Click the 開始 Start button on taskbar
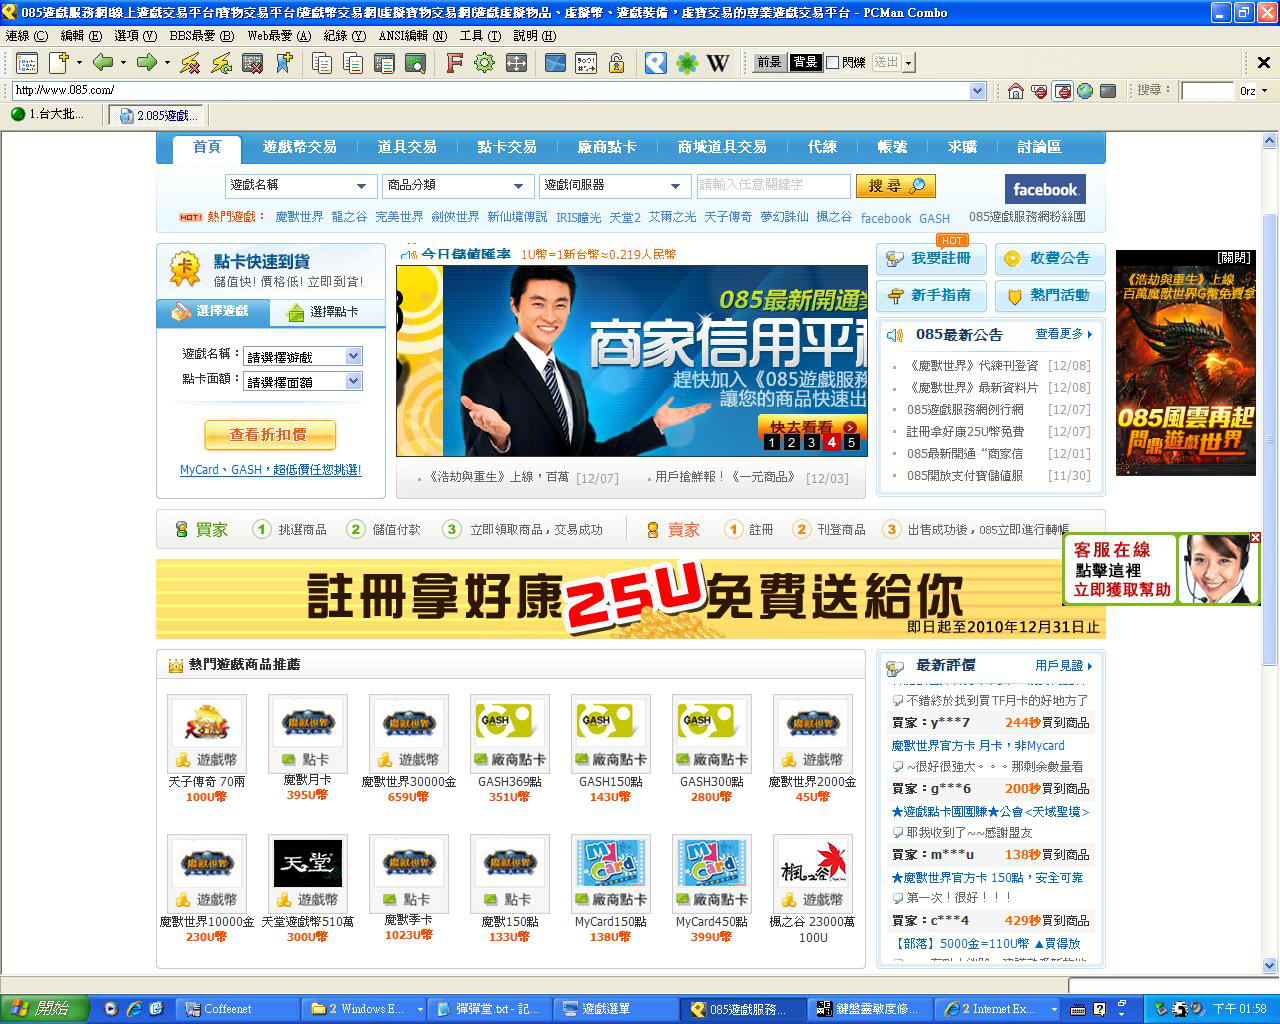This screenshot has width=1280, height=1024. coord(44,1009)
